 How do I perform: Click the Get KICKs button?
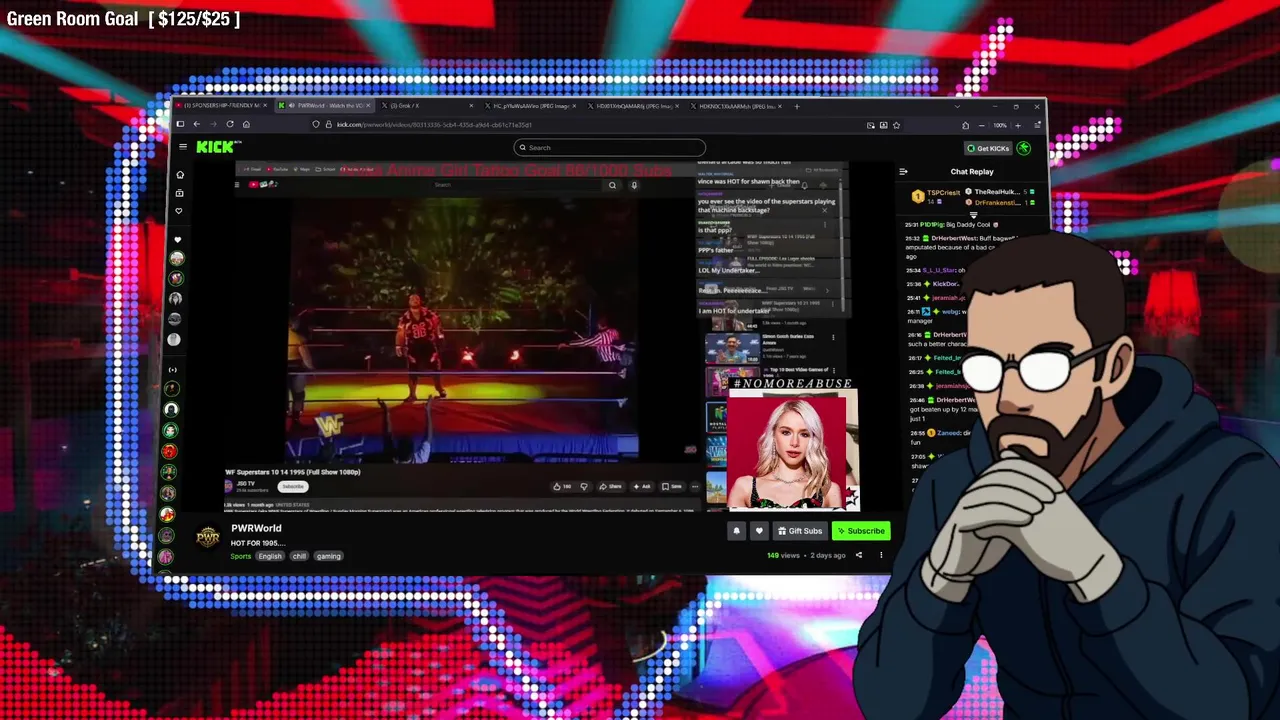988,148
